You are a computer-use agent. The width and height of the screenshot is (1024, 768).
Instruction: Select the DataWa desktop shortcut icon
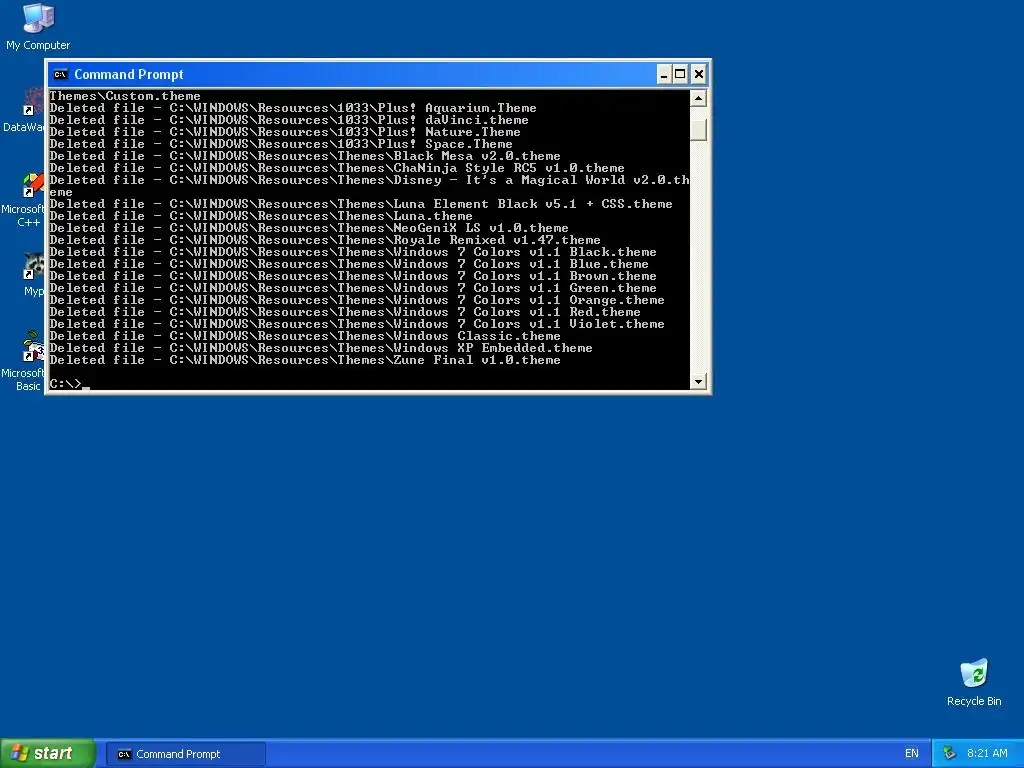tap(23, 110)
